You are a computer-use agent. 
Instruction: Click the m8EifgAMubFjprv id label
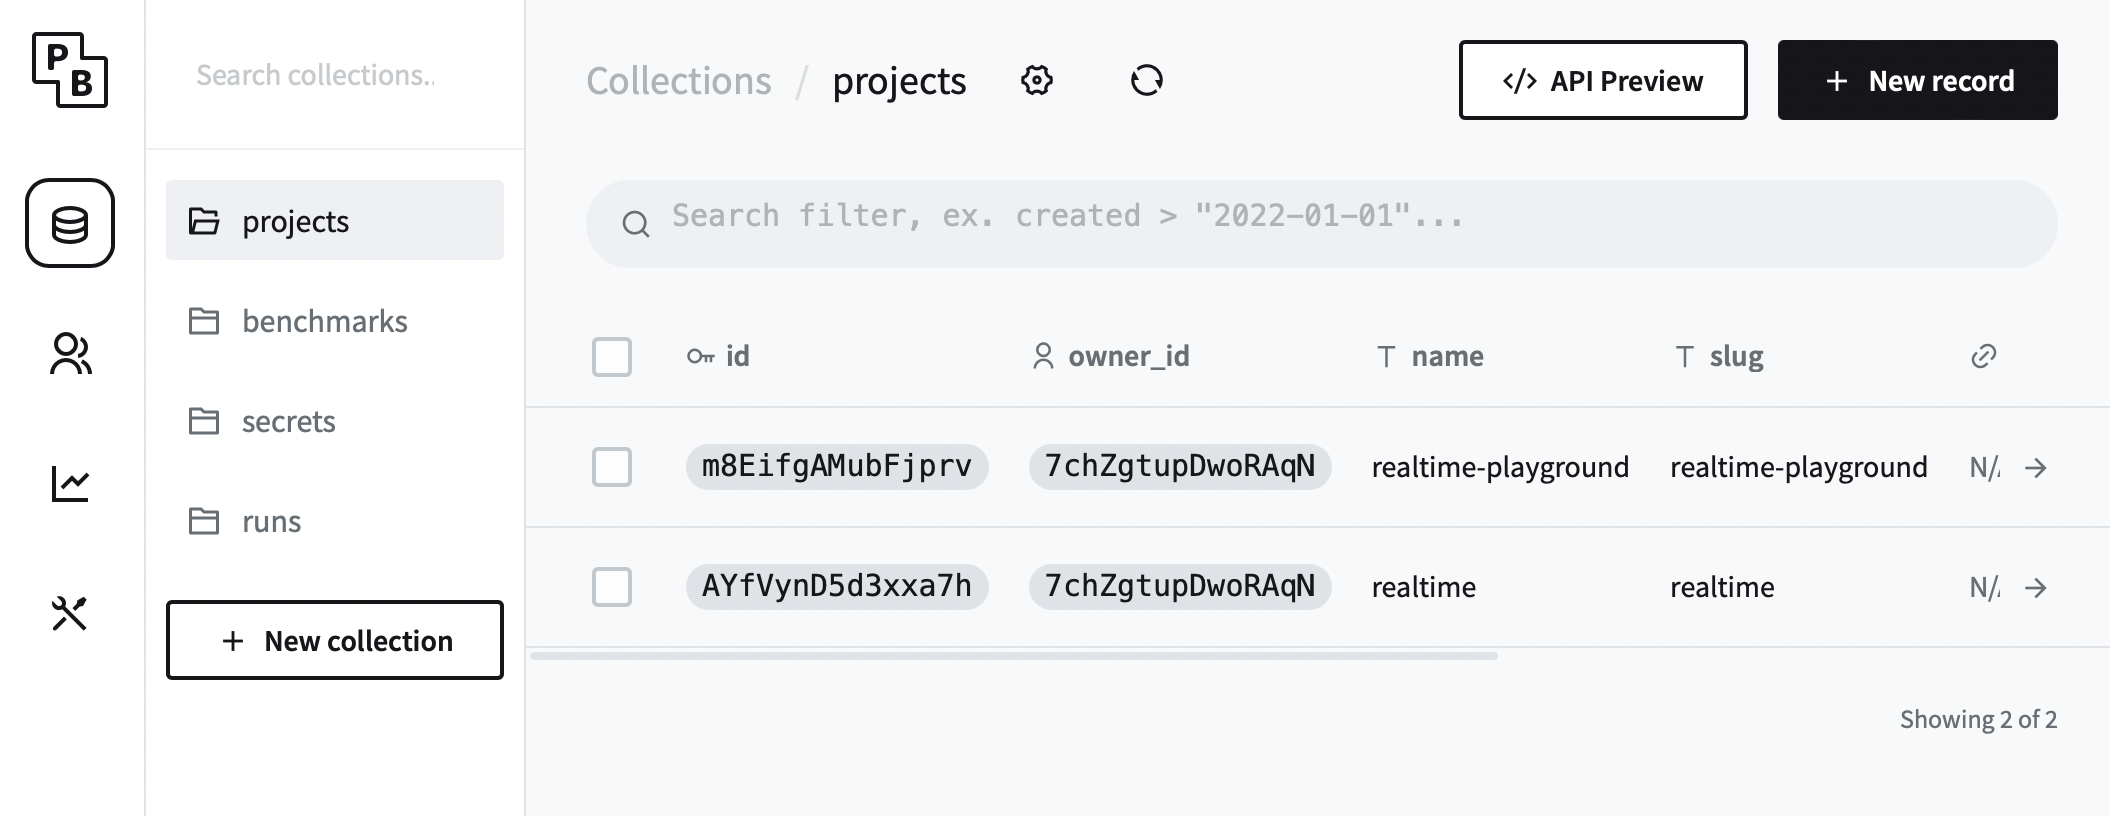click(x=837, y=466)
